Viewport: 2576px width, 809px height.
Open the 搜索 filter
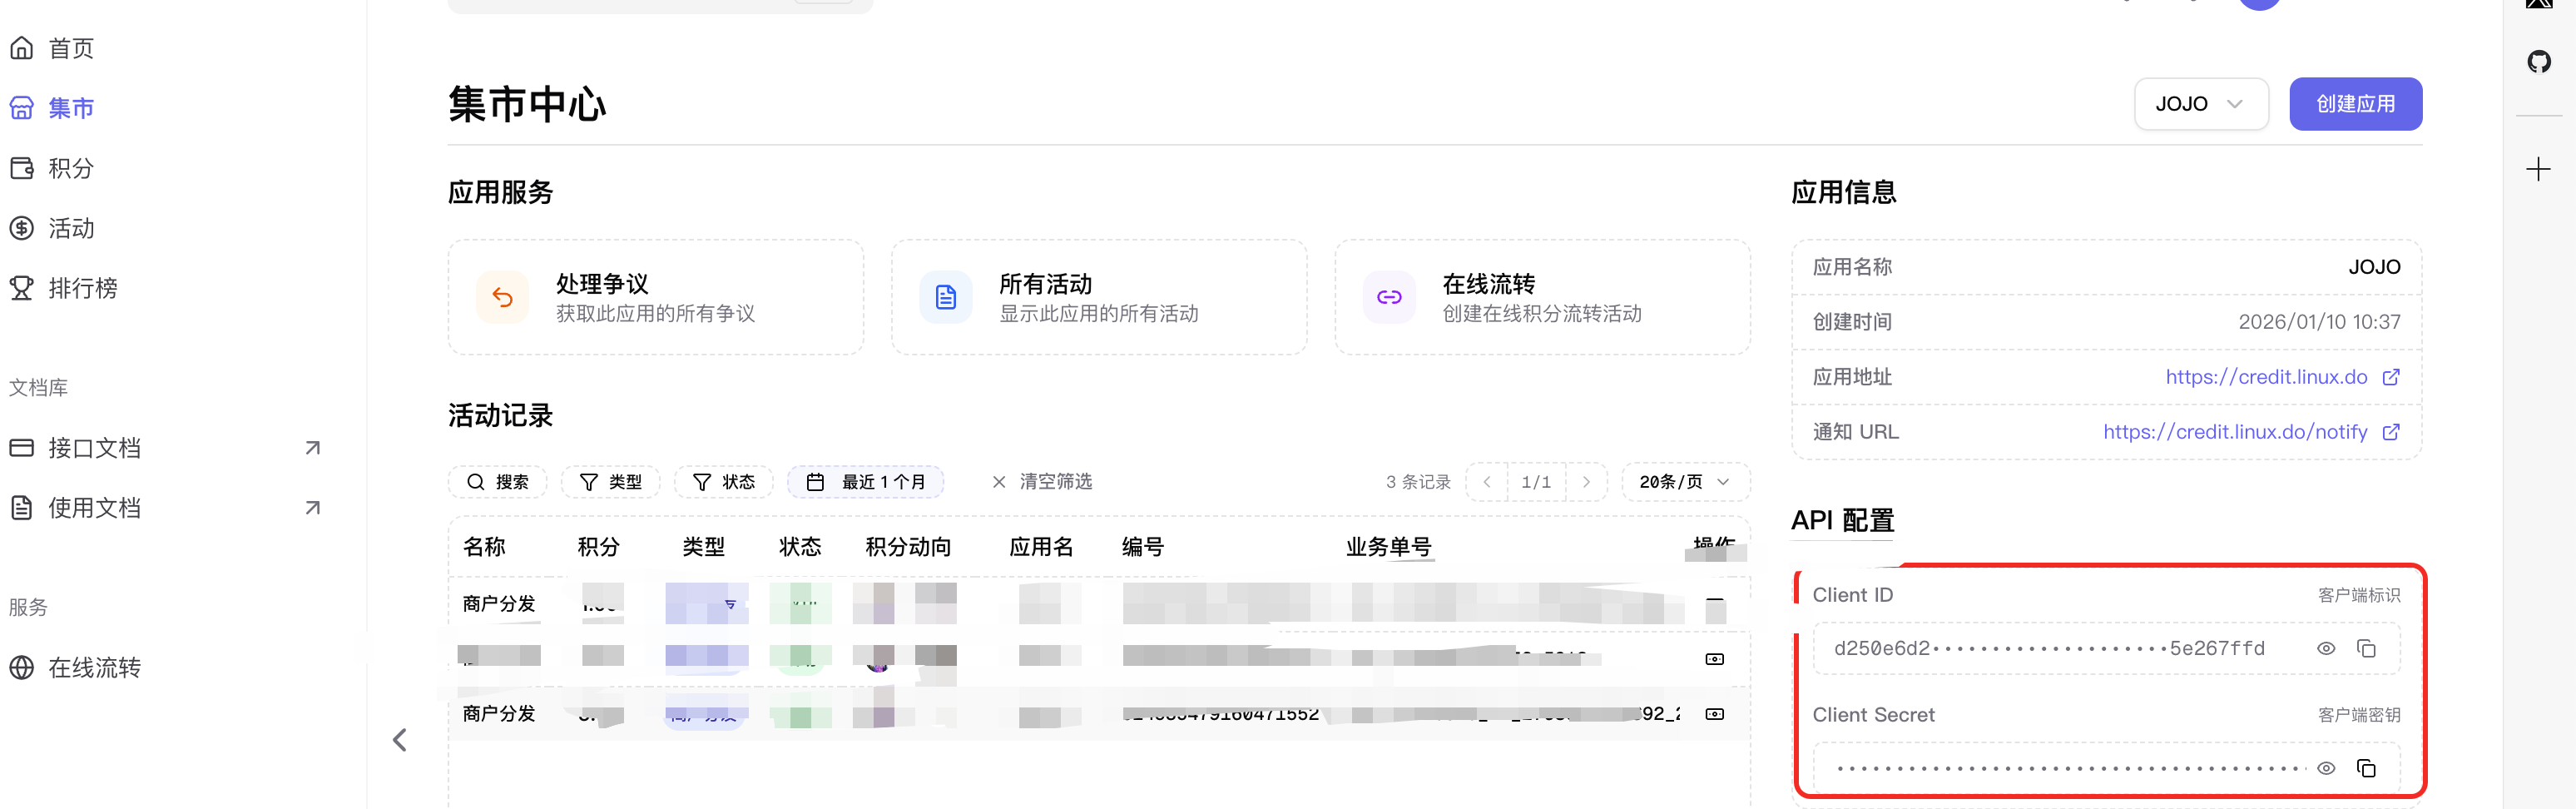[498, 482]
